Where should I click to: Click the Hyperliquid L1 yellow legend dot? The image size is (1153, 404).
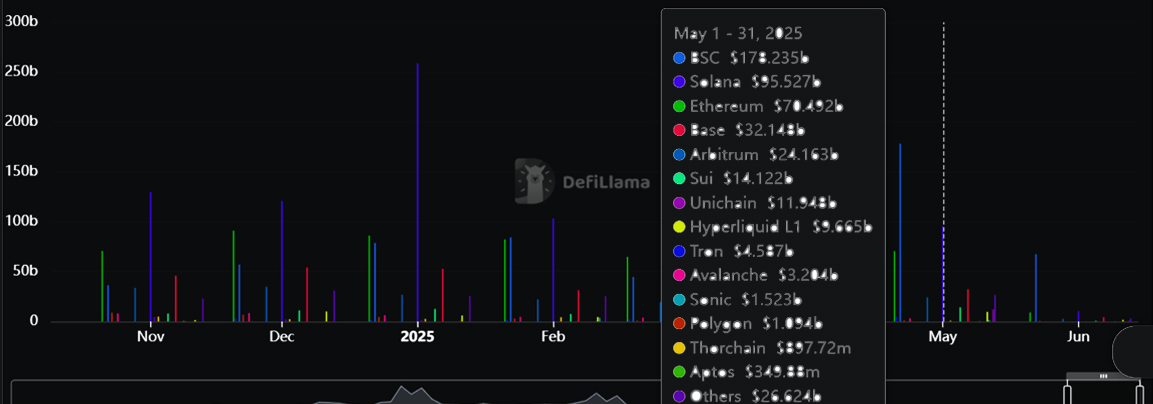(679, 227)
